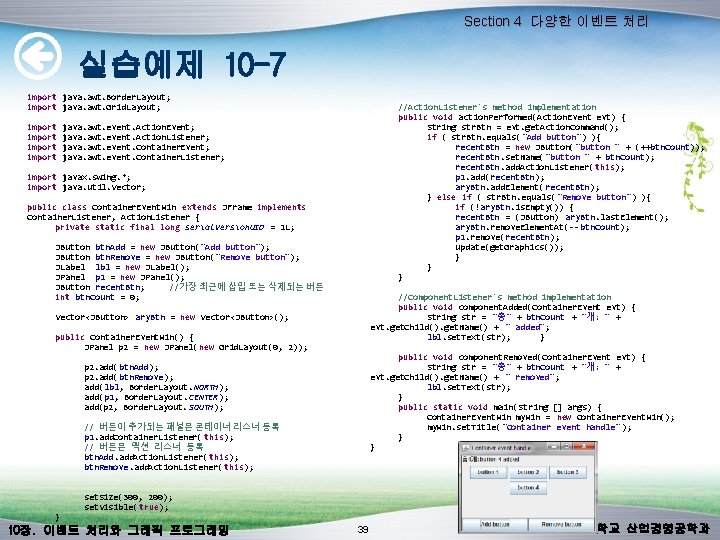Click the 'aryBtn.addElement(recentBtn);' line

(527, 187)
